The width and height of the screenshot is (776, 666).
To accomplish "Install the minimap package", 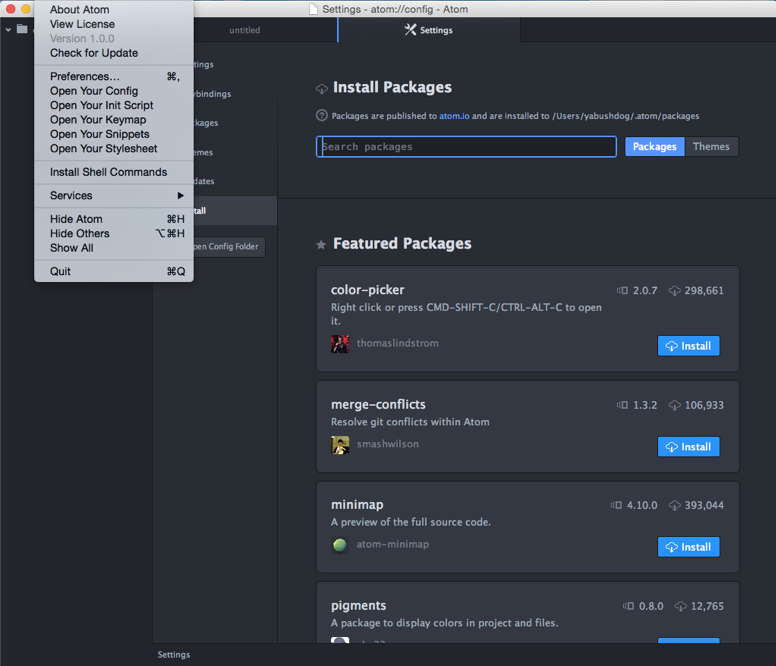I will point(688,547).
